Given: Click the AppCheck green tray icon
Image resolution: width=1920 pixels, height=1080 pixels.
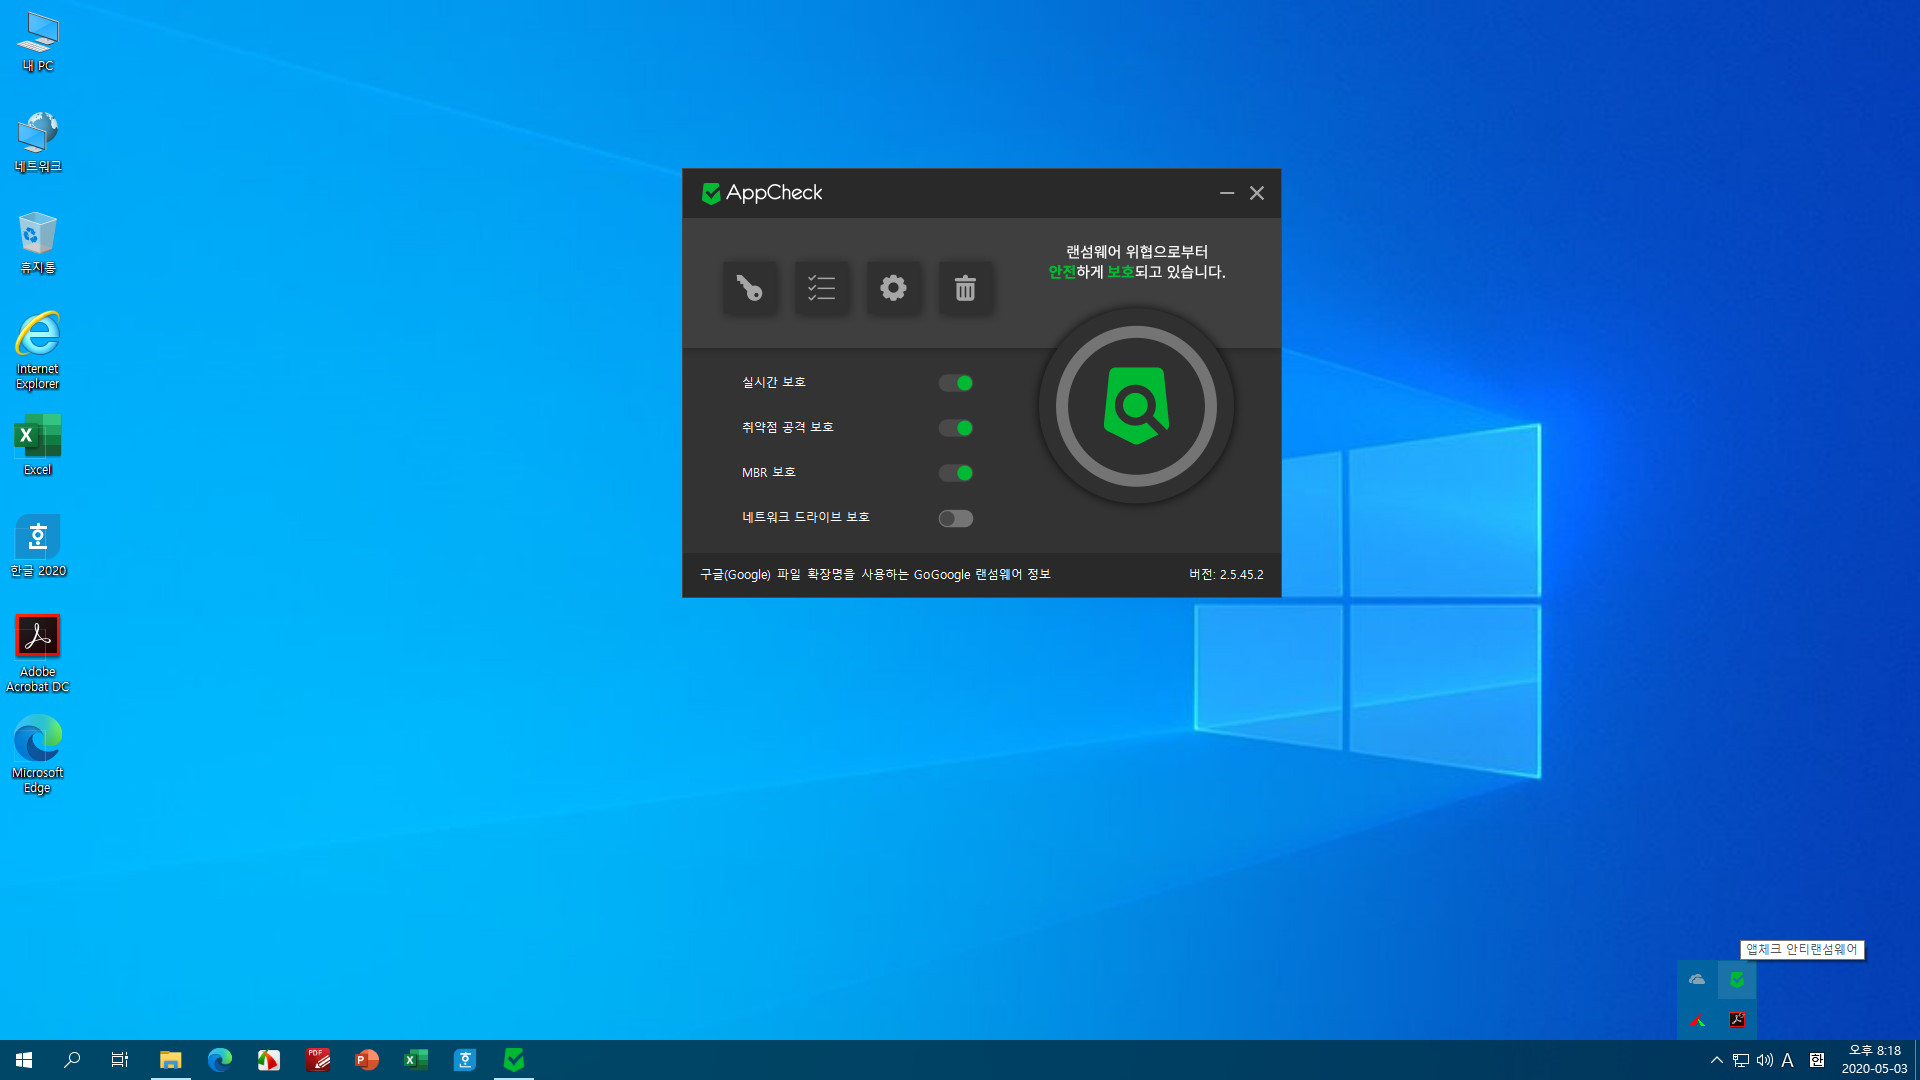Looking at the screenshot, I should point(1737,980).
